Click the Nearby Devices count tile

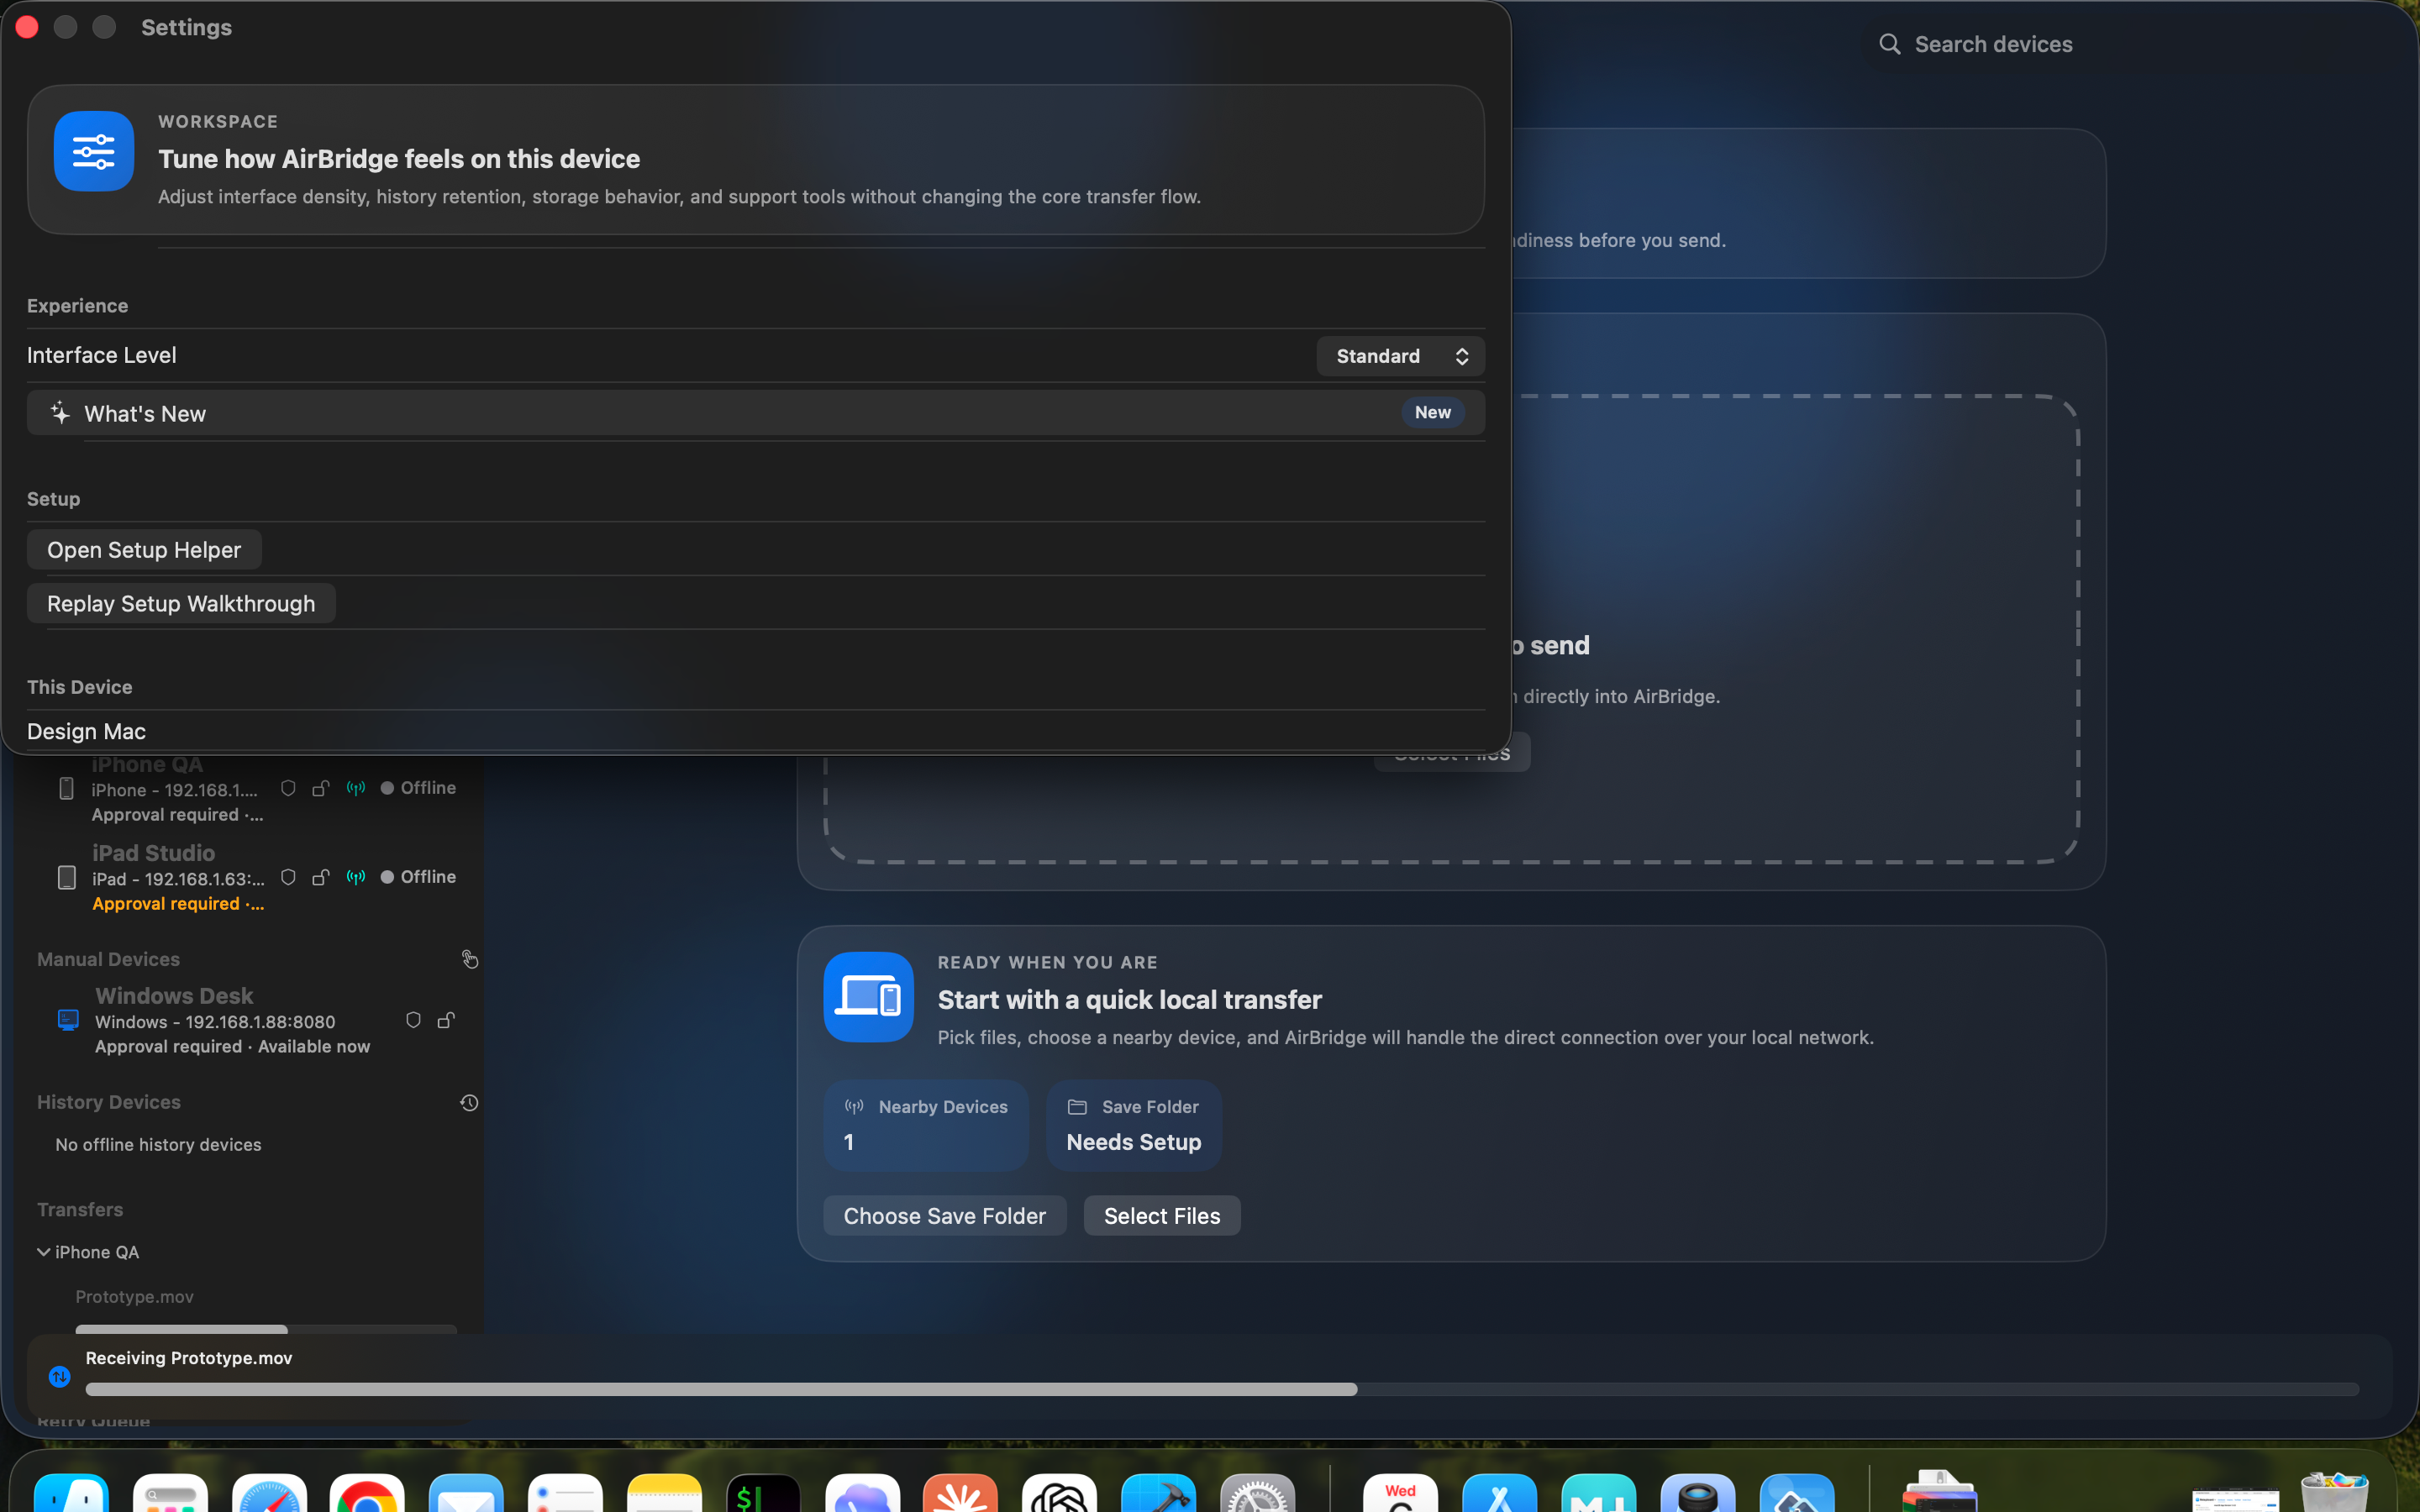pos(926,1125)
